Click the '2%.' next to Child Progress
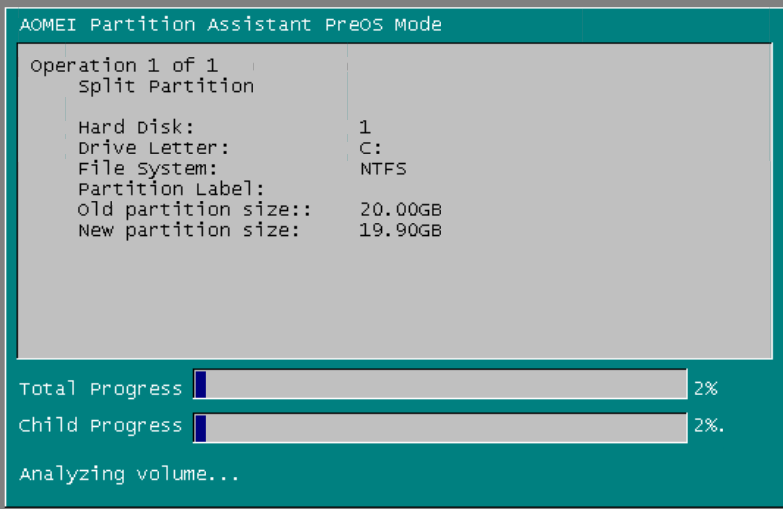Screen dimensions: 783x509 (709, 426)
